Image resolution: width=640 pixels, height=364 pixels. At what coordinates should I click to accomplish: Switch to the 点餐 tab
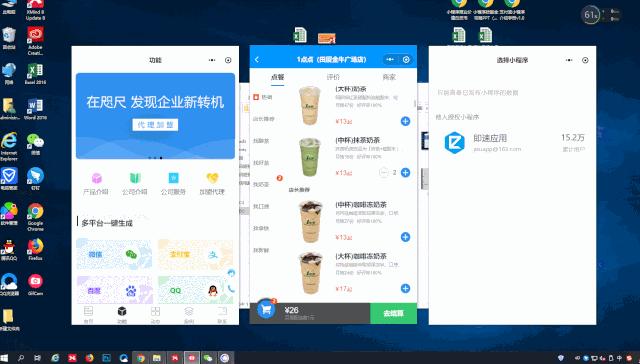click(278, 77)
